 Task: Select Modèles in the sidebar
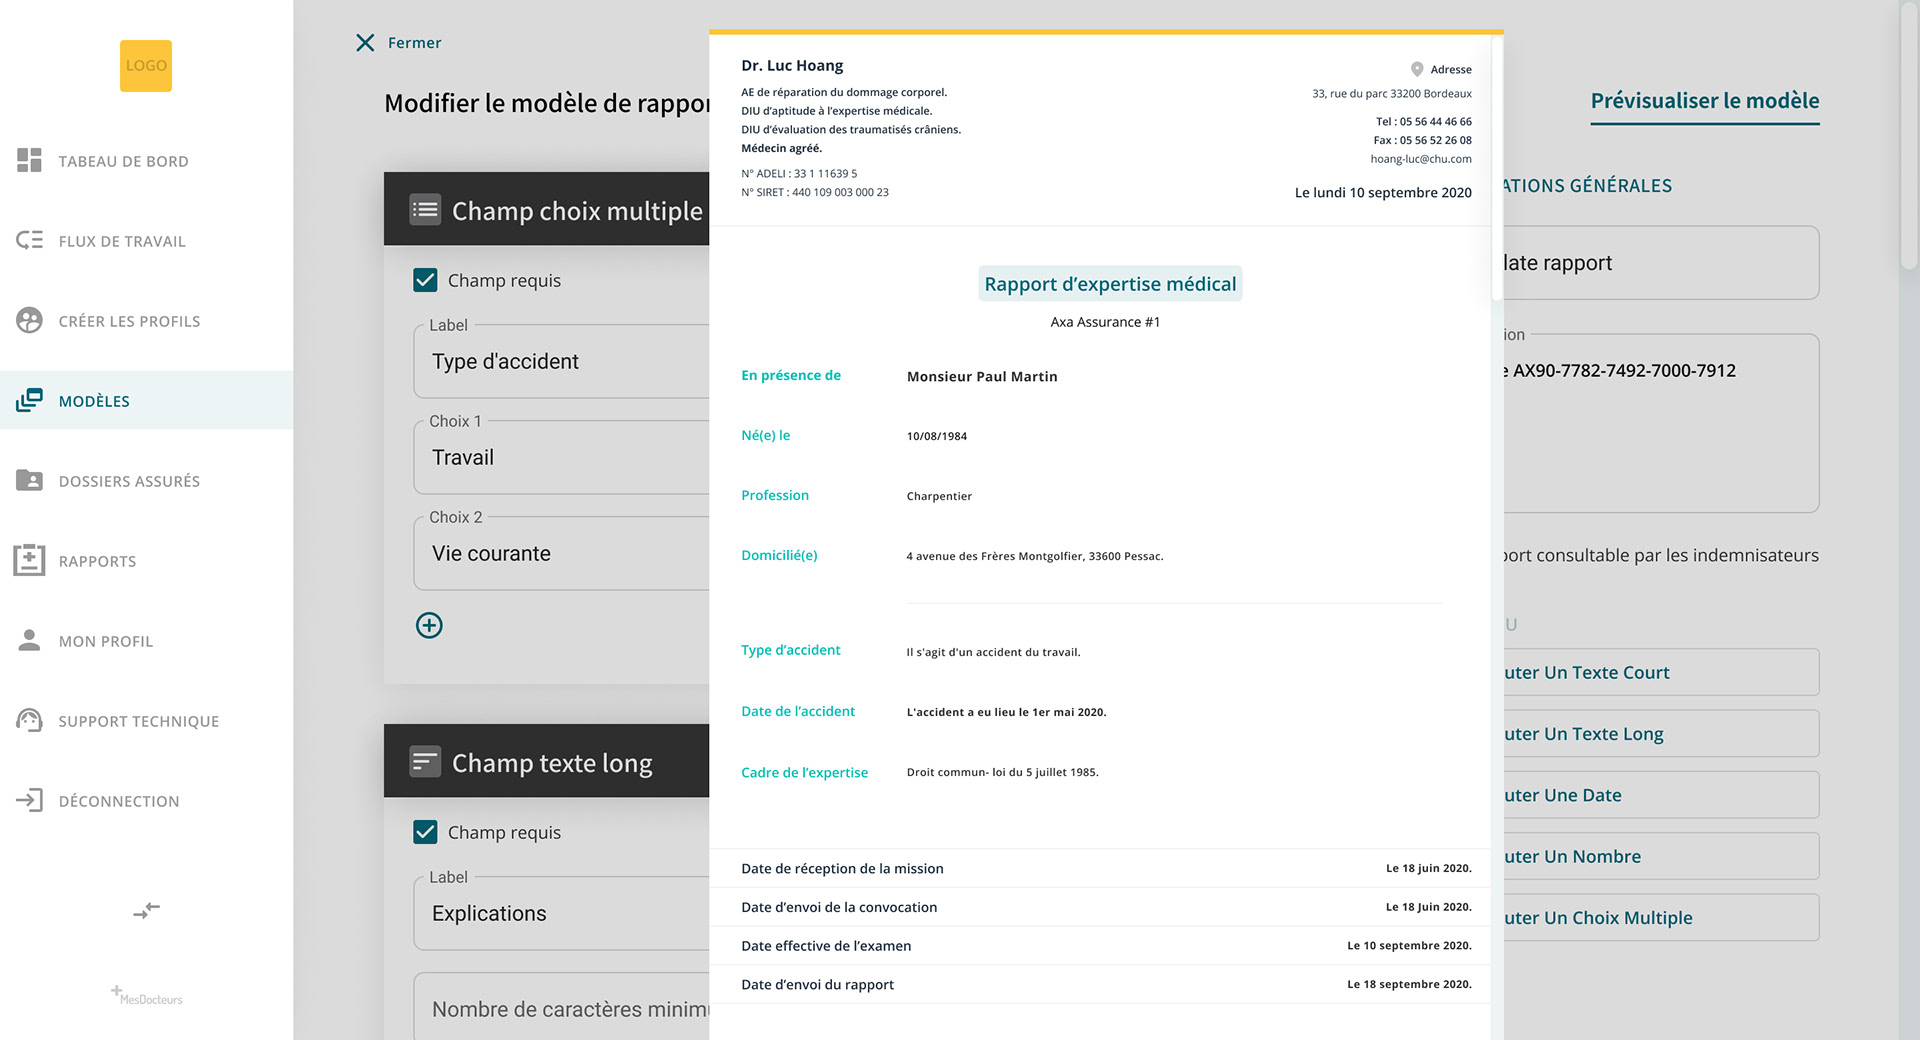pos(146,400)
